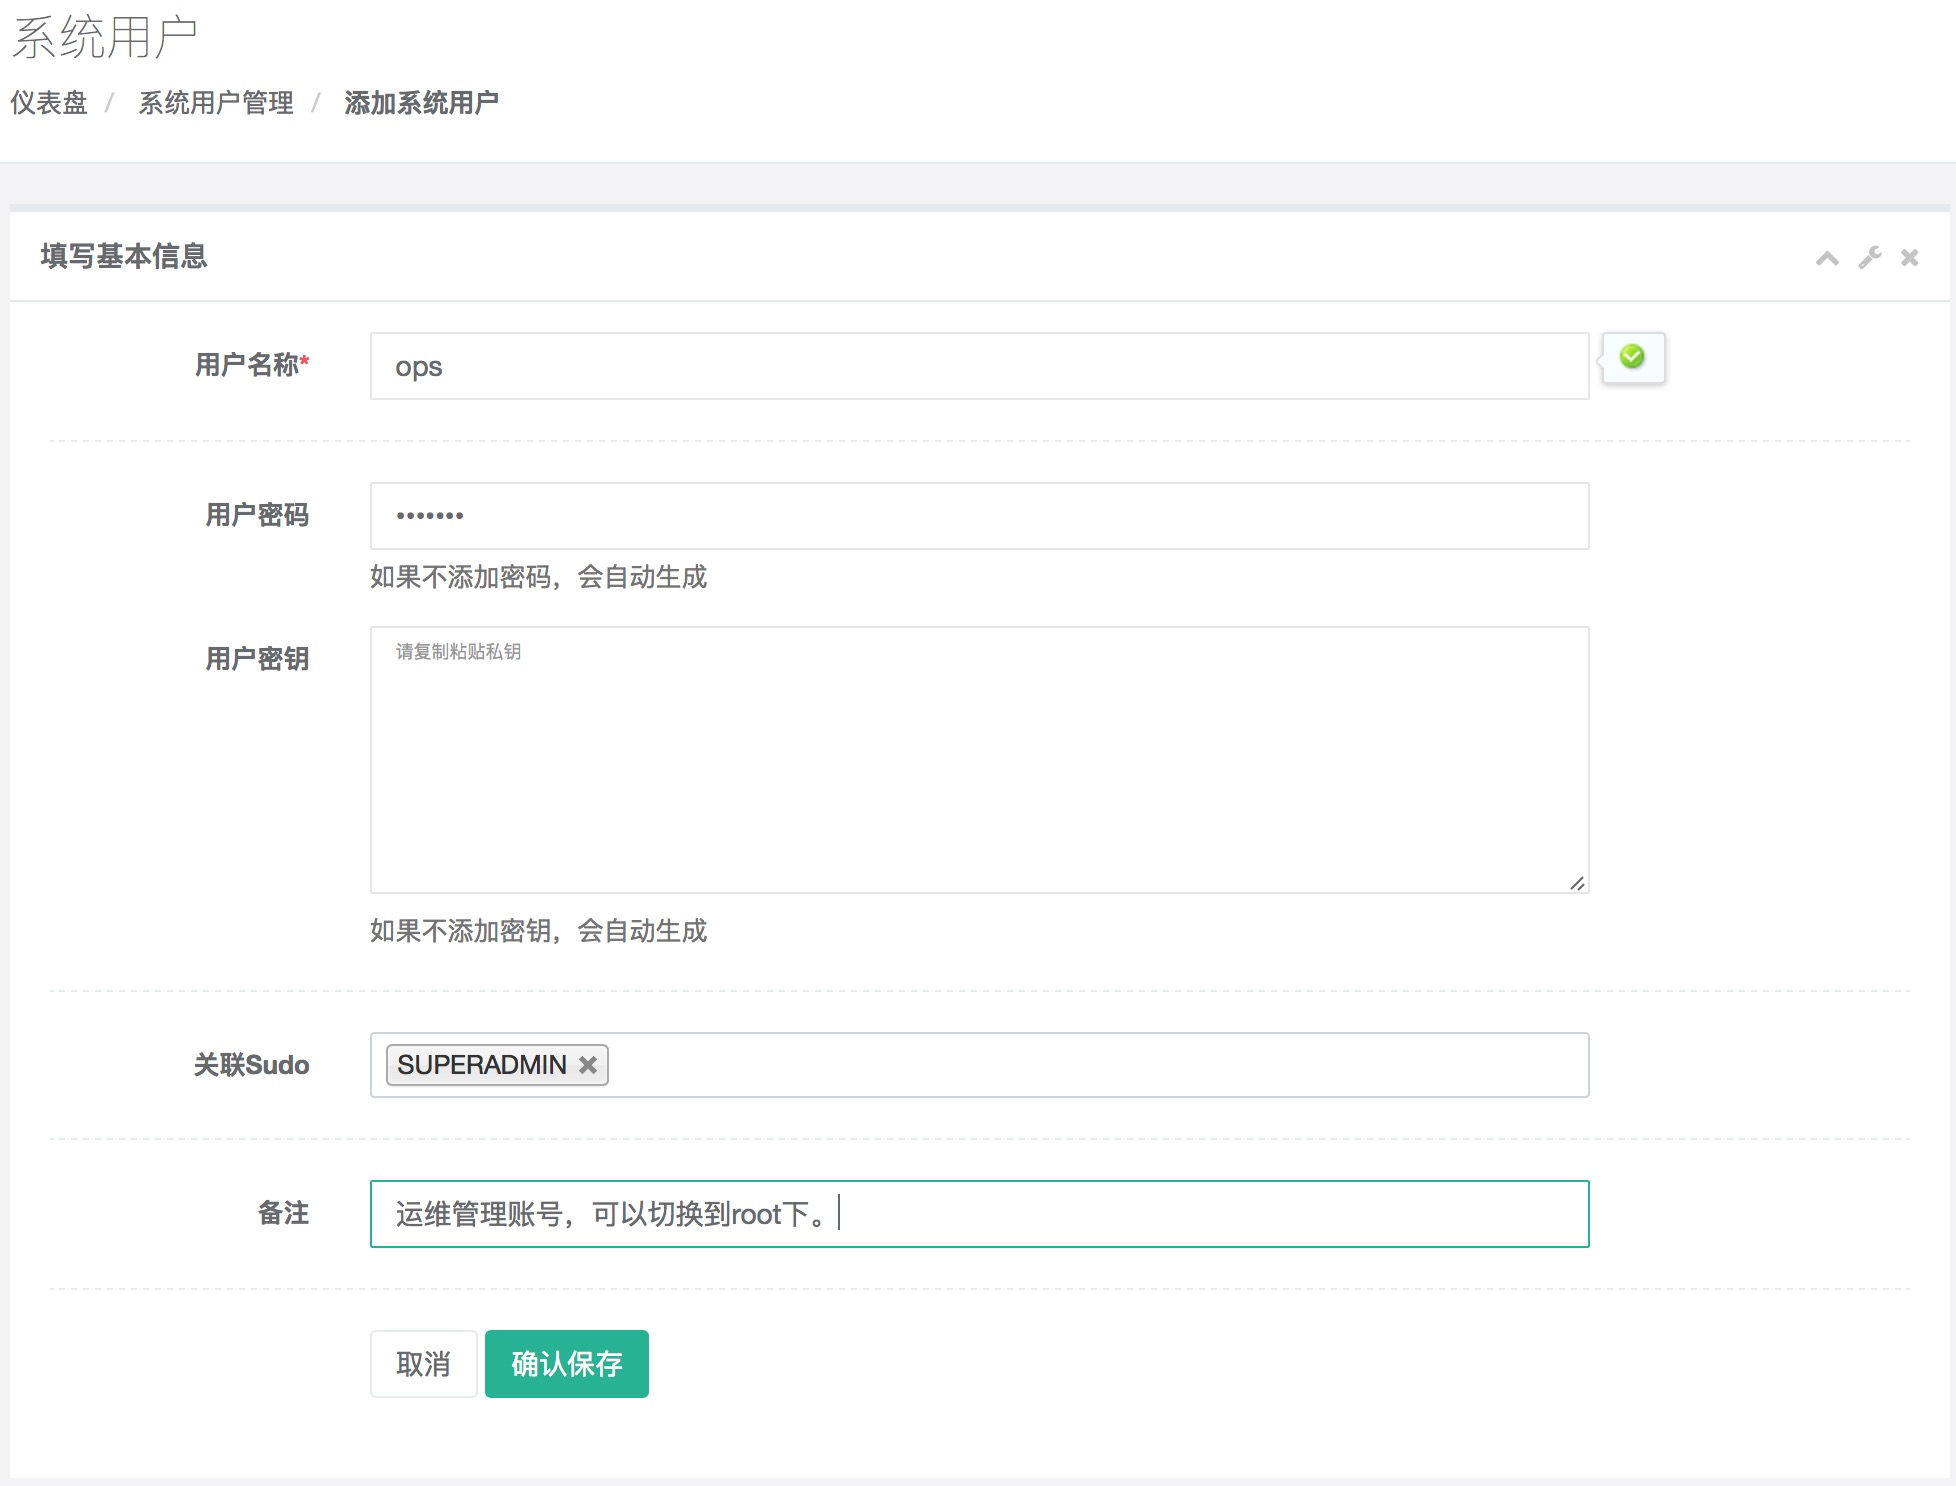Click in the 备注 remarks field
The height and width of the screenshot is (1486, 1956).
click(x=1200, y=1214)
